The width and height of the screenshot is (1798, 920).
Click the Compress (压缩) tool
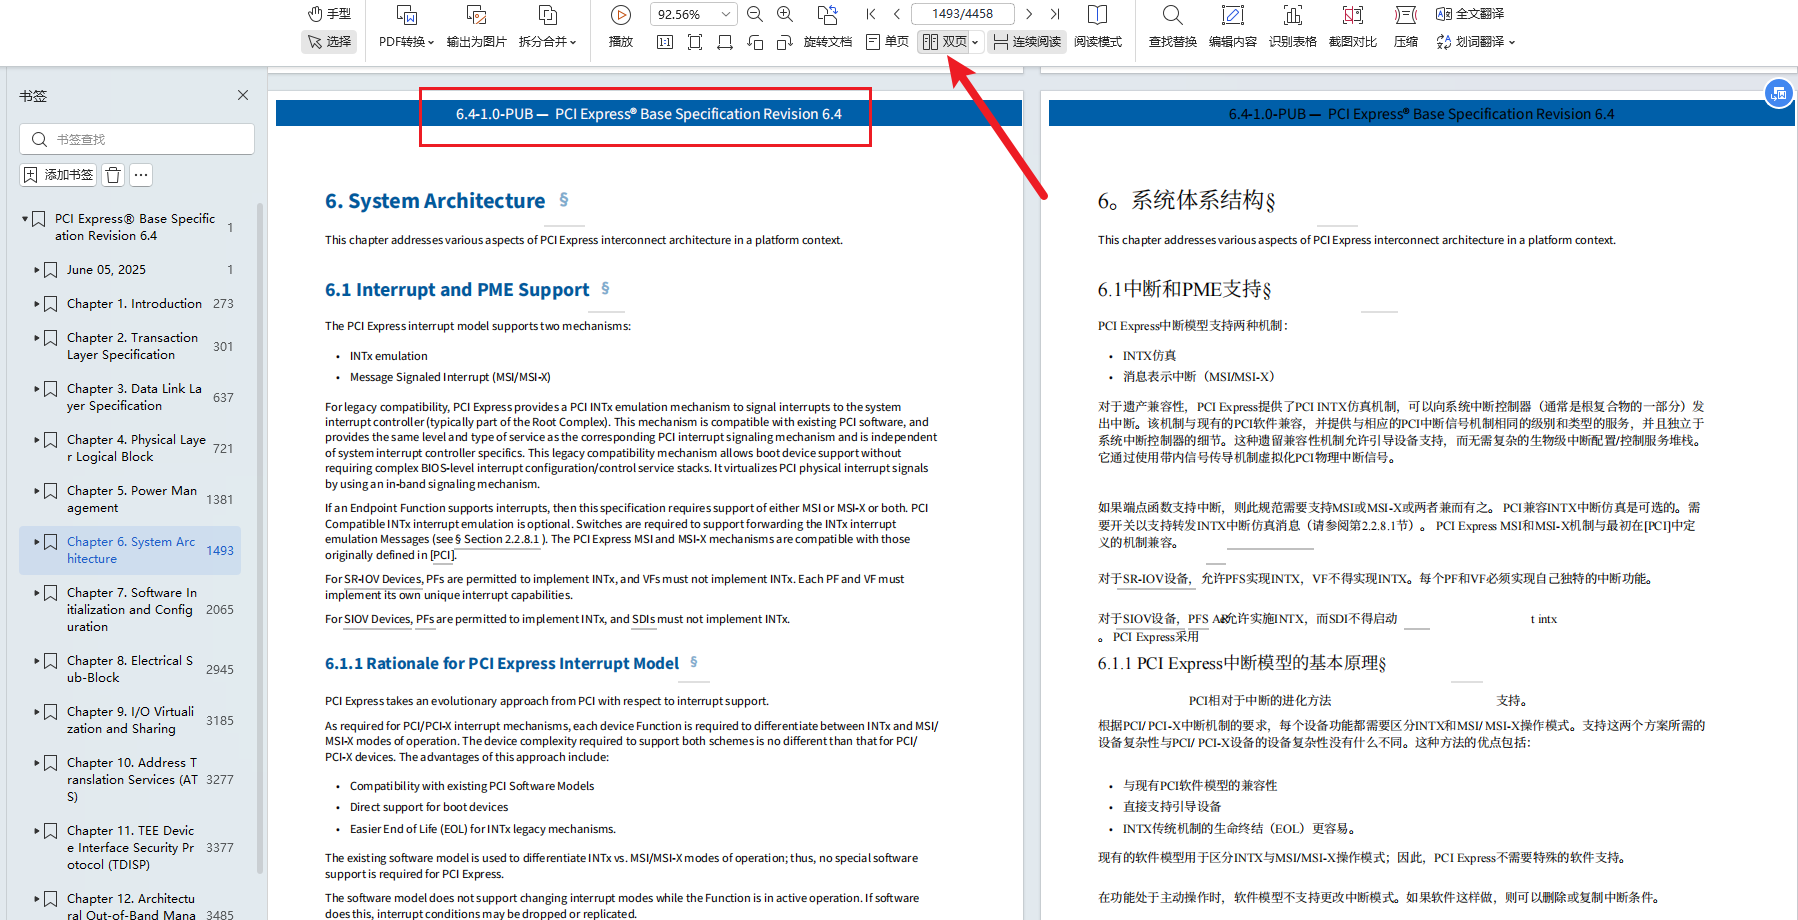coord(1406,28)
